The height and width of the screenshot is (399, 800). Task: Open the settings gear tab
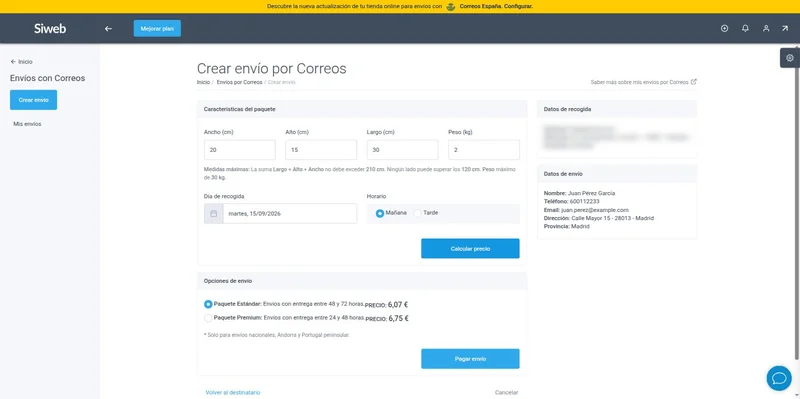click(790, 58)
